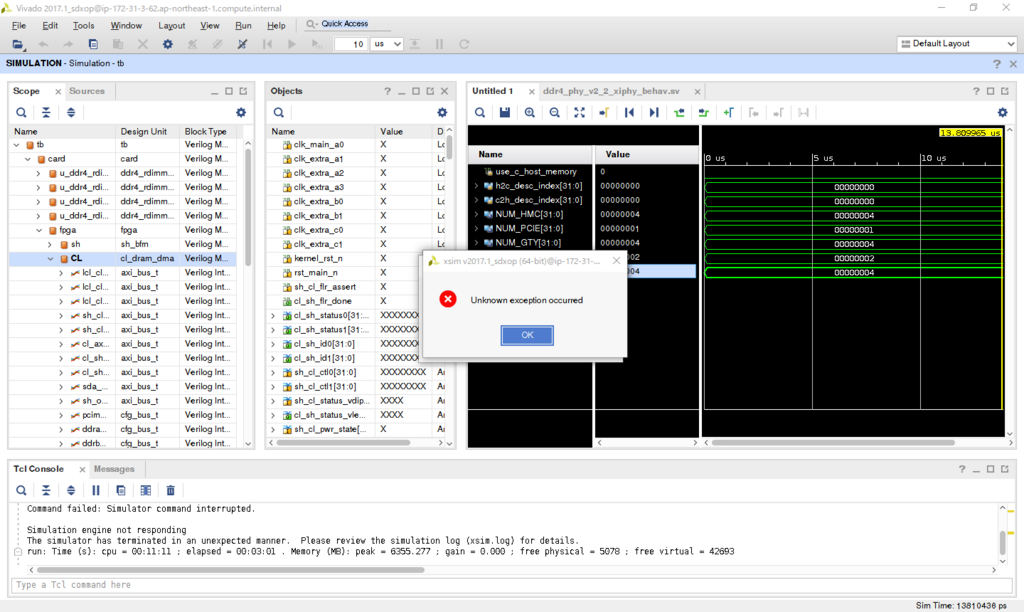The width and height of the screenshot is (1024, 612).
Task: Expand NUM_PCIE[31:0] signal
Action: (x=476, y=229)
